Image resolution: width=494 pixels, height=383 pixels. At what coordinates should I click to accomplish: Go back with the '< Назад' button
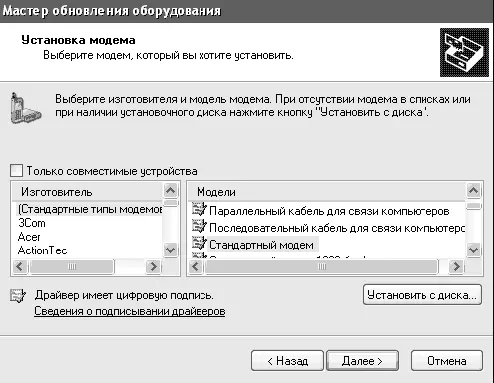287,361
